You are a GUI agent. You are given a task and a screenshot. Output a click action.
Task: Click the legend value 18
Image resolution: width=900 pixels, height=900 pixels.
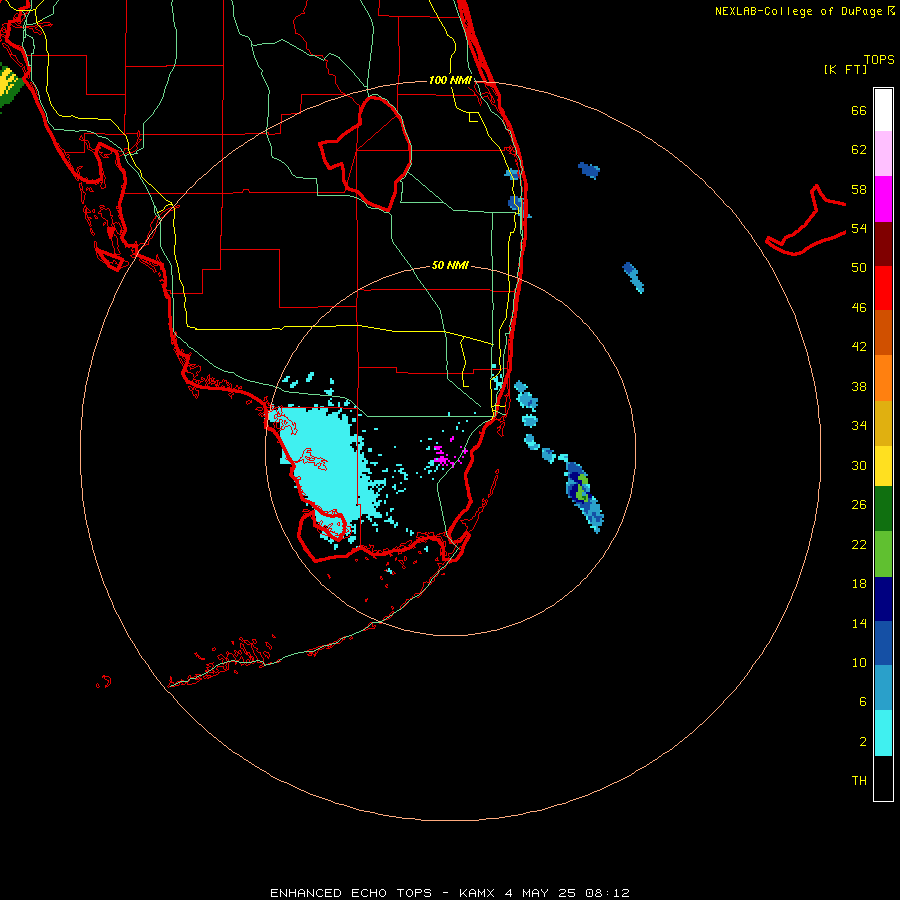(859, 584)
